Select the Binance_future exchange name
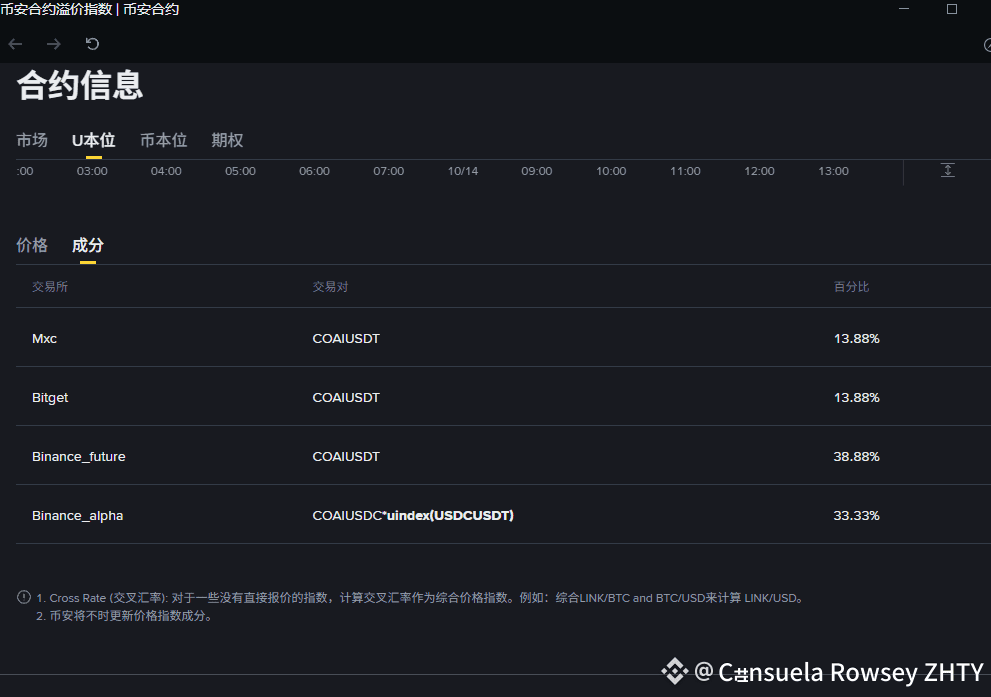The height and width of the screenshot is (697, 991). point(78,456)
